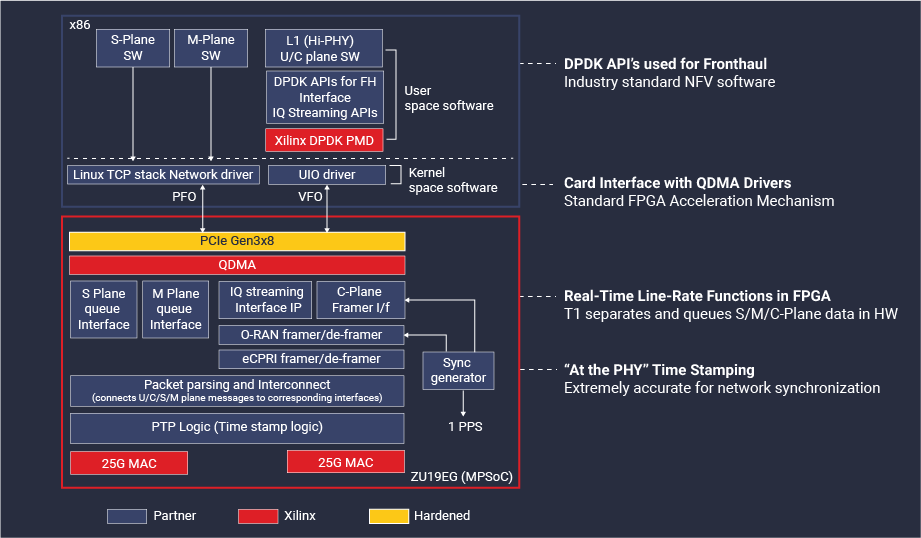Select the O-RAN framer/de-framer block
Image resolution: width=921 pixels, height=538 pixels.
click(x=311, y=335)
